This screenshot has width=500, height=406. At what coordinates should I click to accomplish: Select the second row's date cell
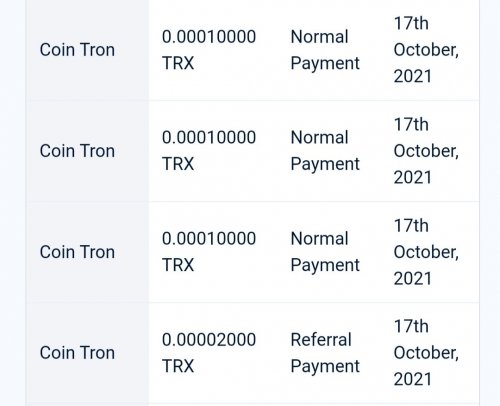tap(426, 151)
